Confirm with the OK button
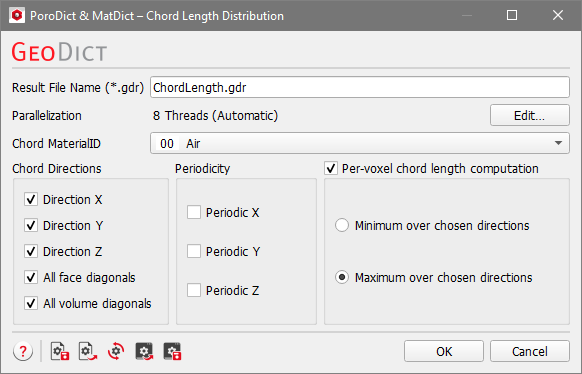 click(x=444, y=351)
